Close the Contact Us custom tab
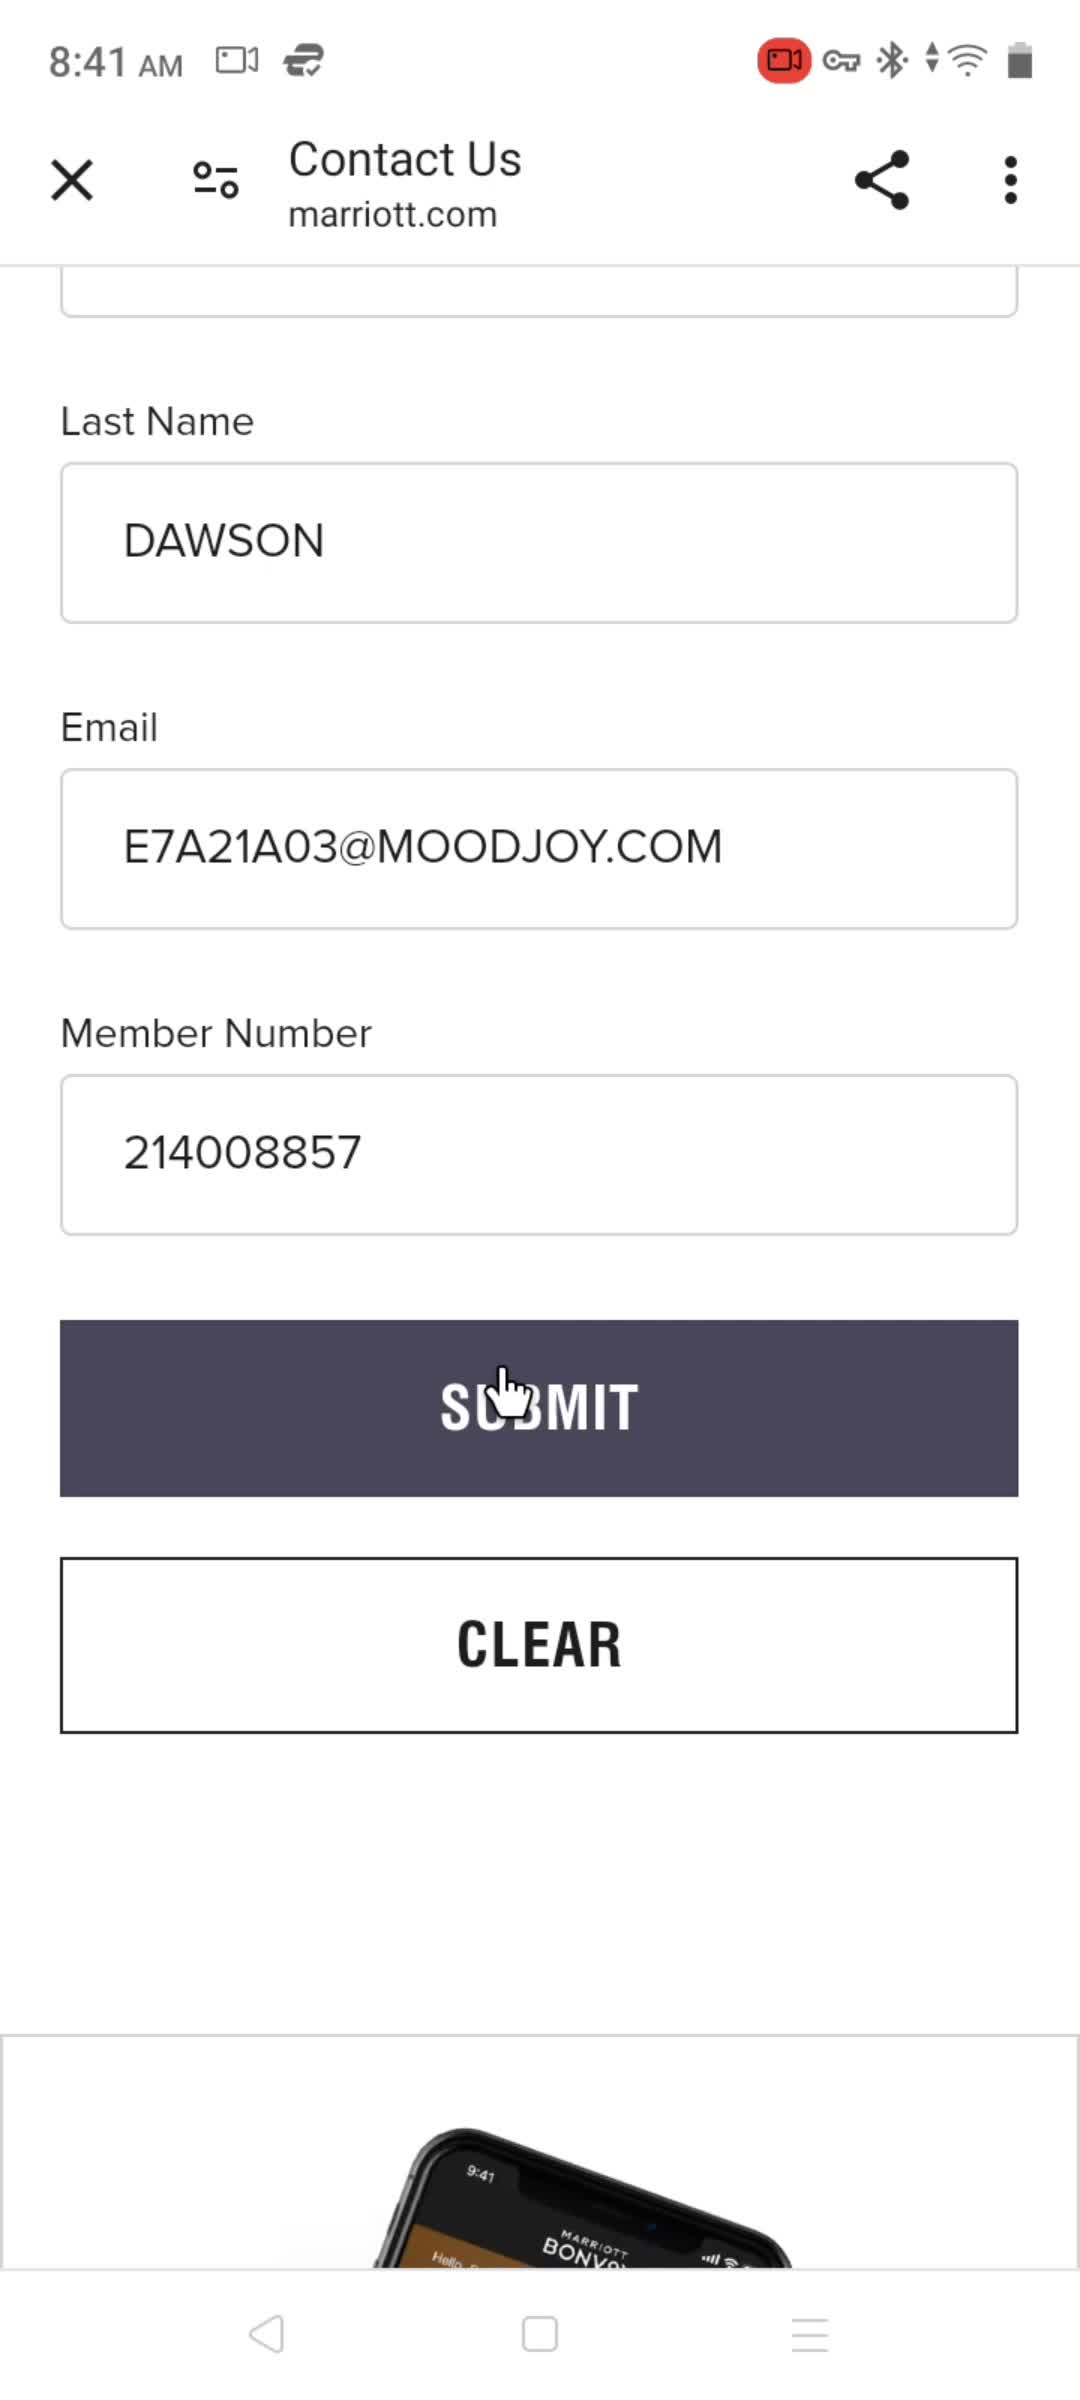This screenshot has width=1080, height=2400. pos(72,181)
